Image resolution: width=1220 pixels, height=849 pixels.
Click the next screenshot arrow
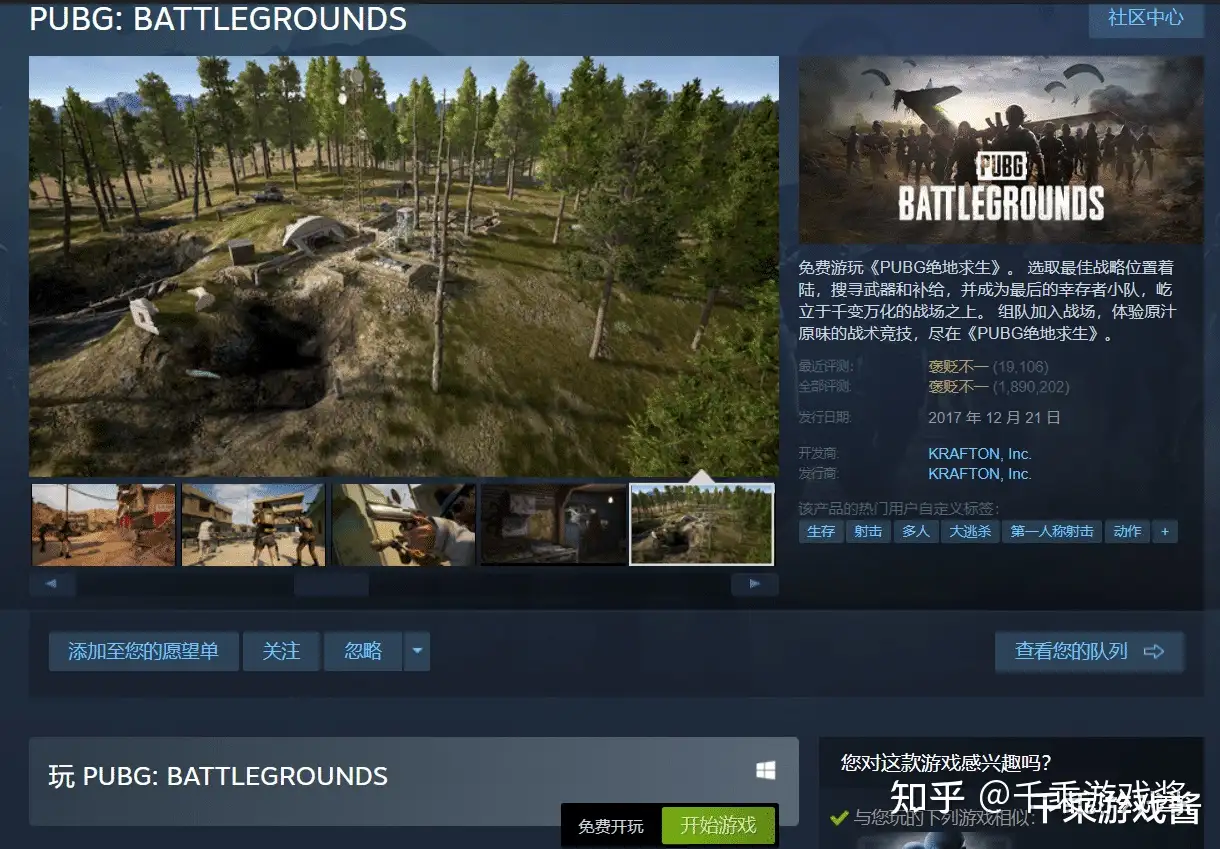[755, 583]
